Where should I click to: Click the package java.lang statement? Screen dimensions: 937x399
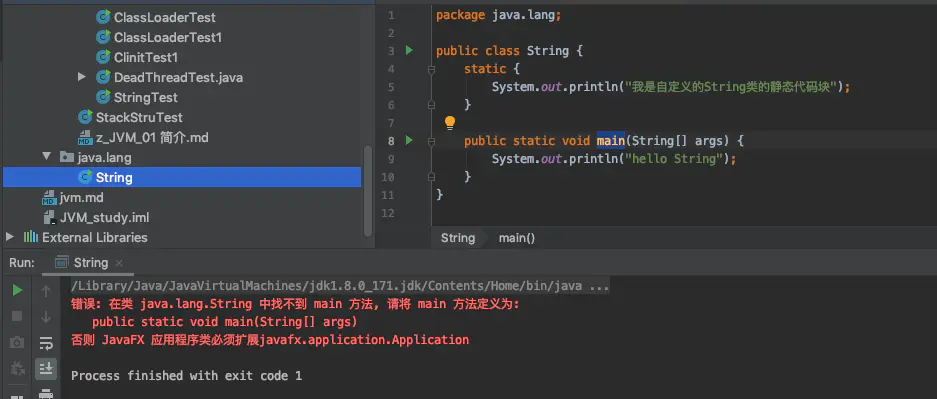[x=499, y=15]
